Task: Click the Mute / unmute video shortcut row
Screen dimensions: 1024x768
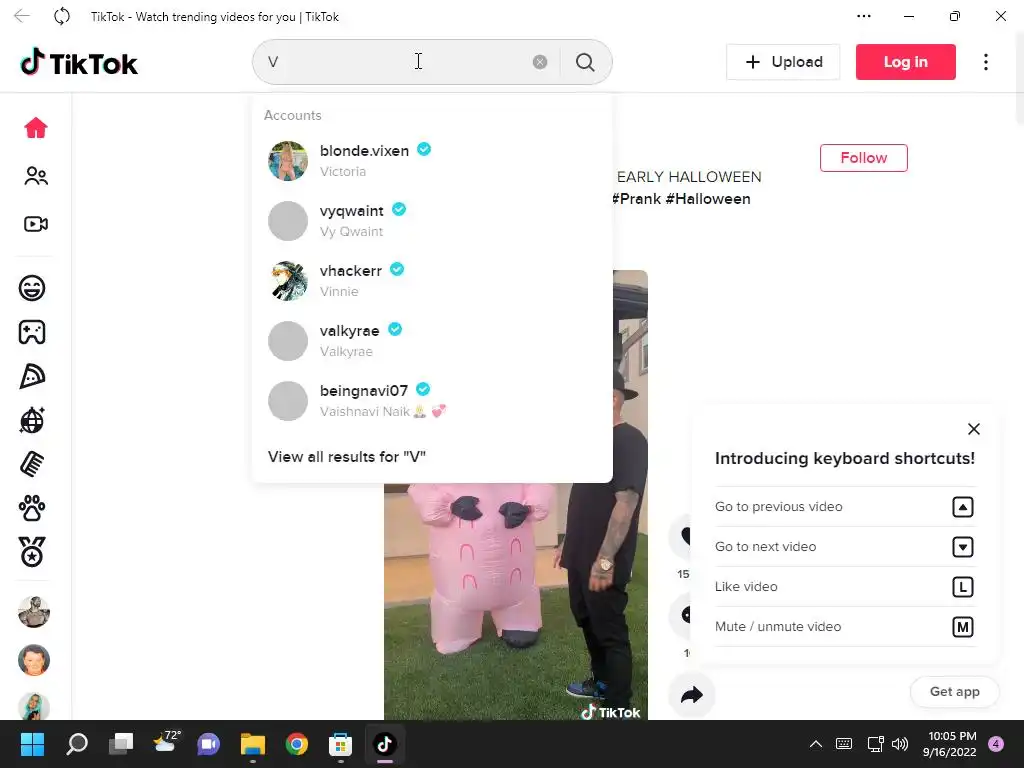Action: [844, 626]
